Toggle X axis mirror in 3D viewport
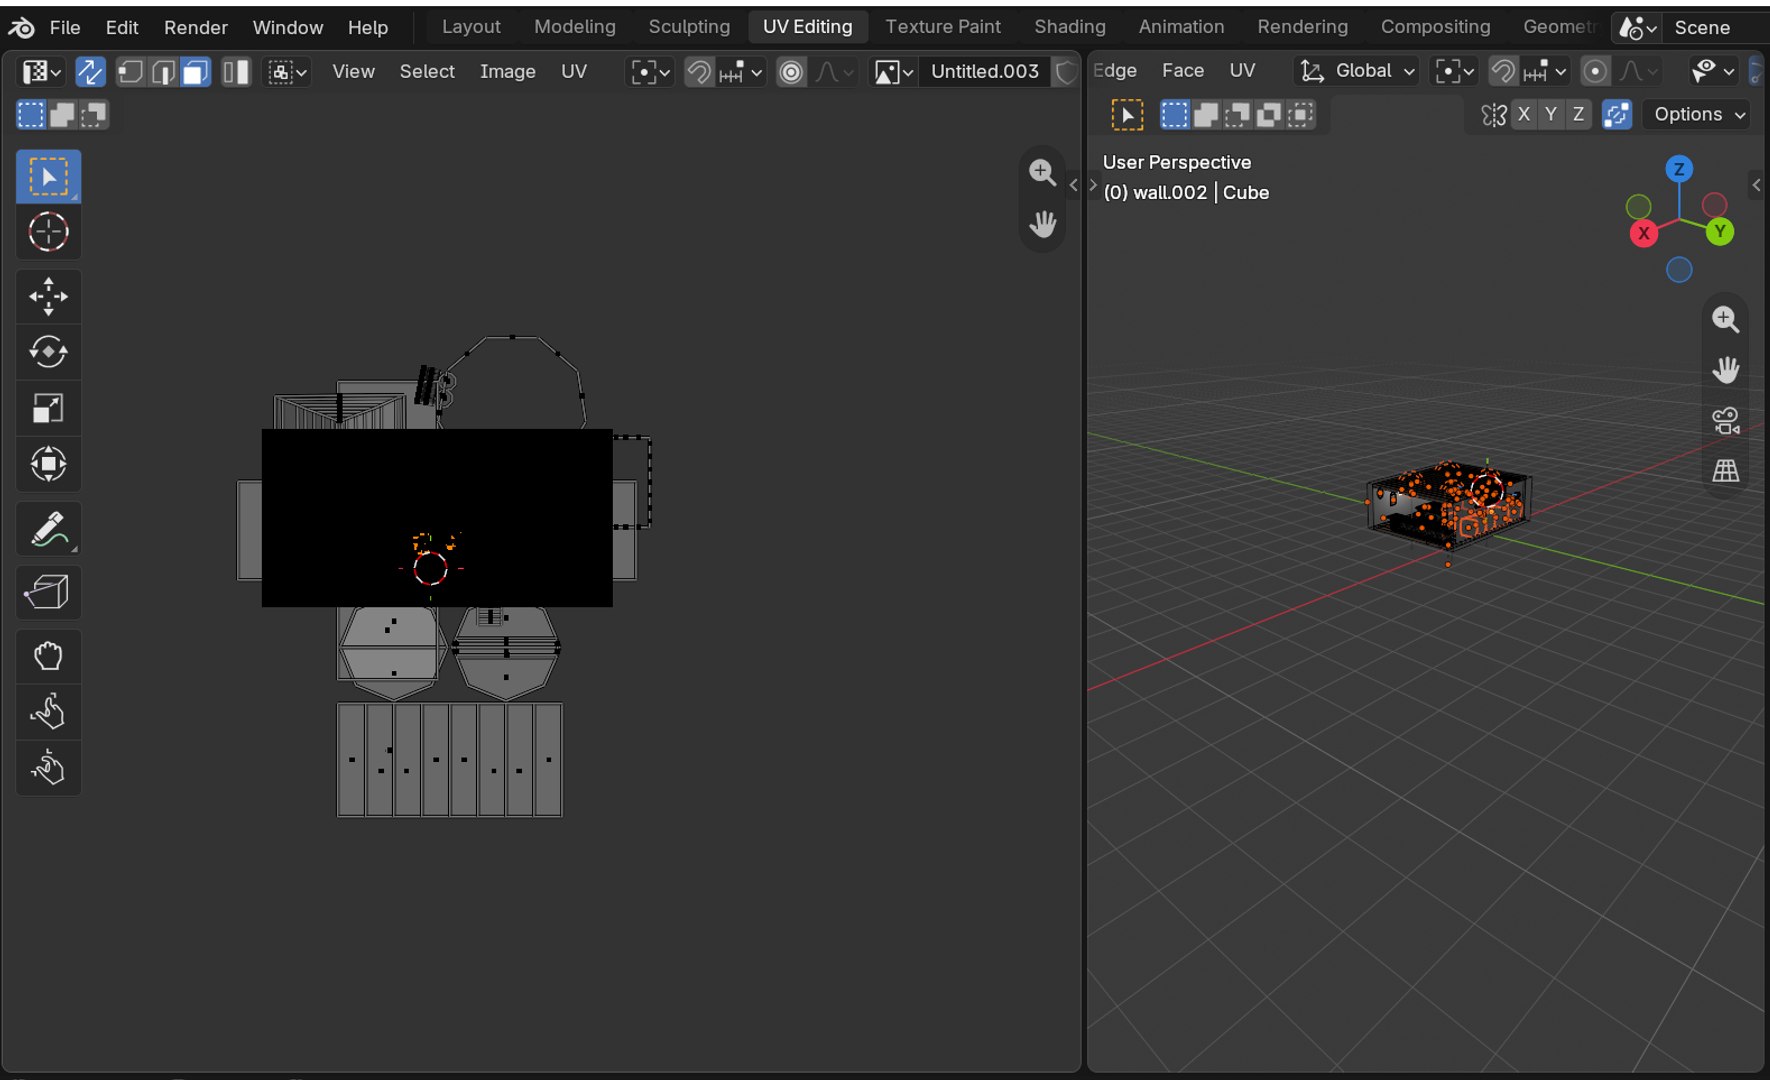The image size is (1770, 1080). tap(1523, 115)
